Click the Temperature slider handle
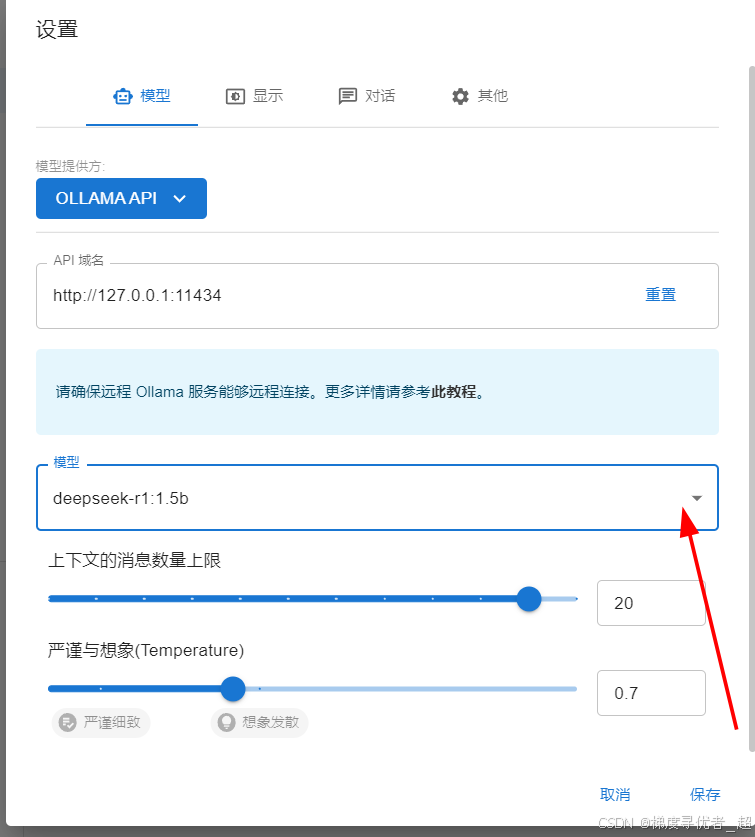This screenshot has width=755, height=837. [x=233, y=689]
